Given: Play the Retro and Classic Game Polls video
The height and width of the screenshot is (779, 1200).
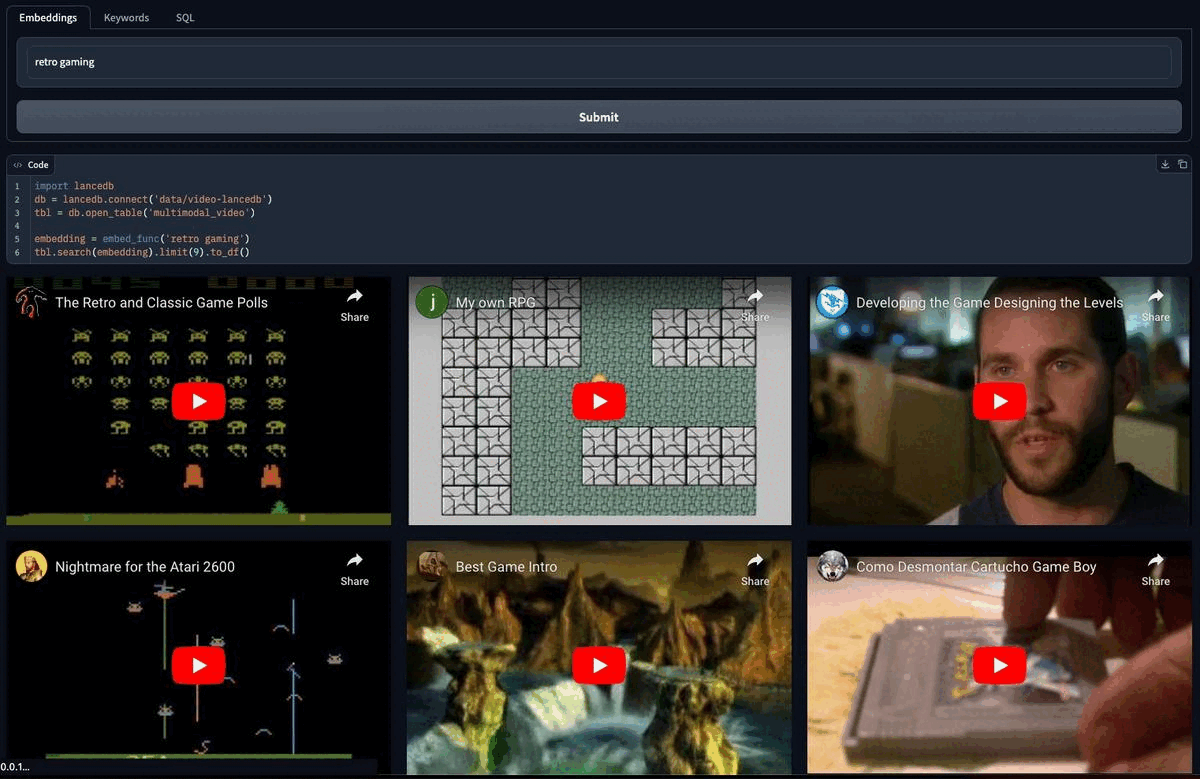Looking at the screenshot, I should tap(198, 401).
